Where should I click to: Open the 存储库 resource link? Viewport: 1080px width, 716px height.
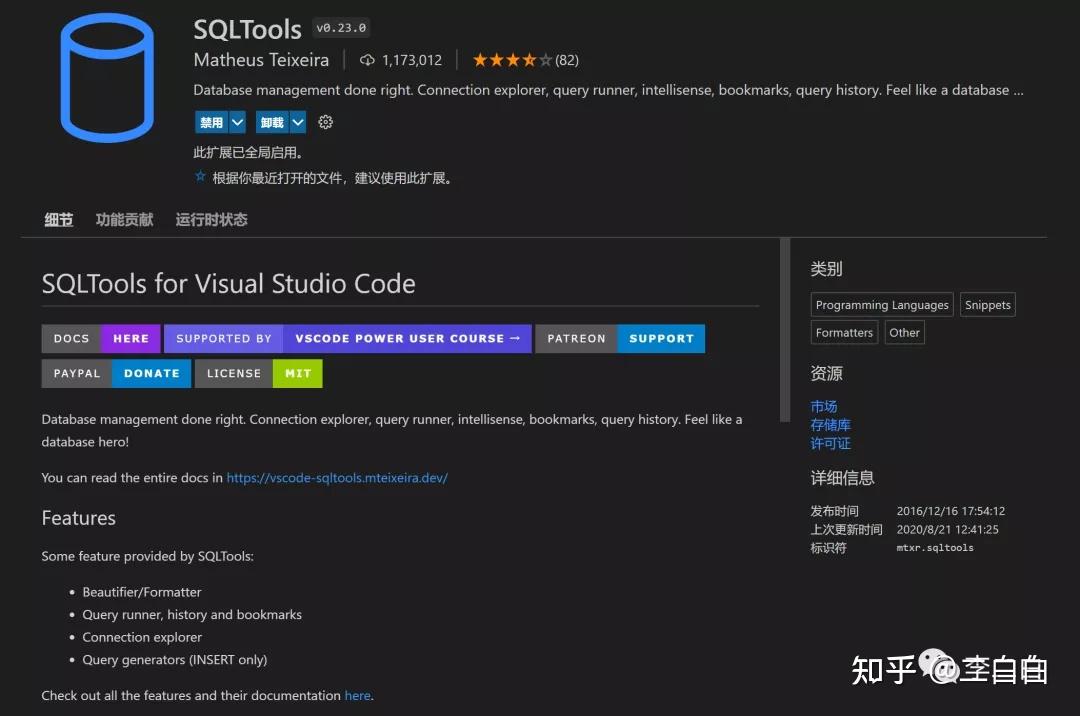[x=830, y=424]
